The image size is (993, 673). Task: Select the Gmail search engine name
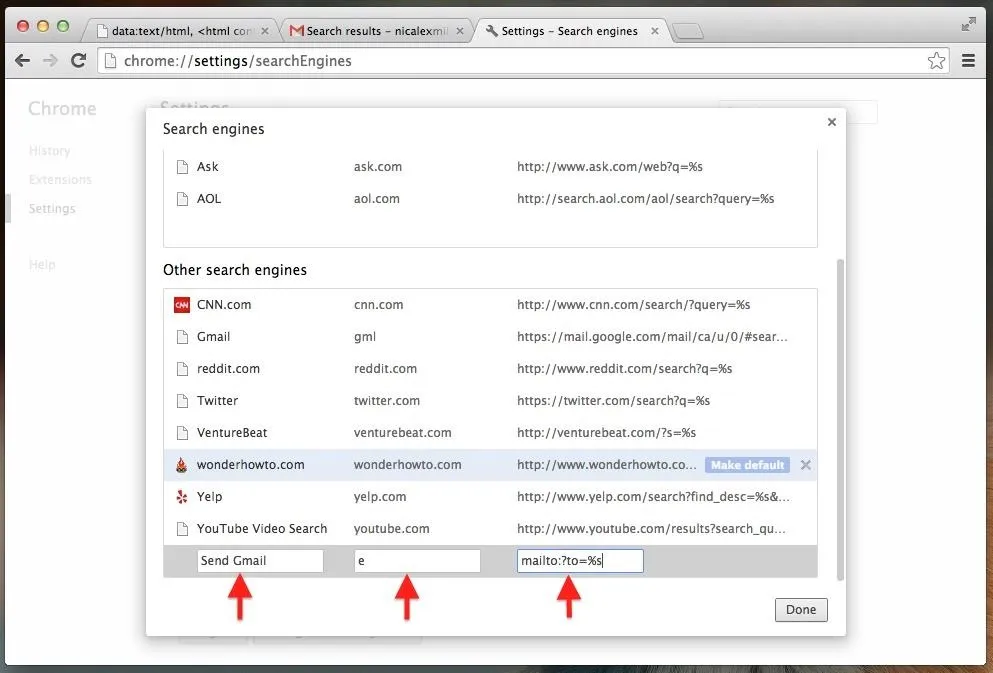213,337
